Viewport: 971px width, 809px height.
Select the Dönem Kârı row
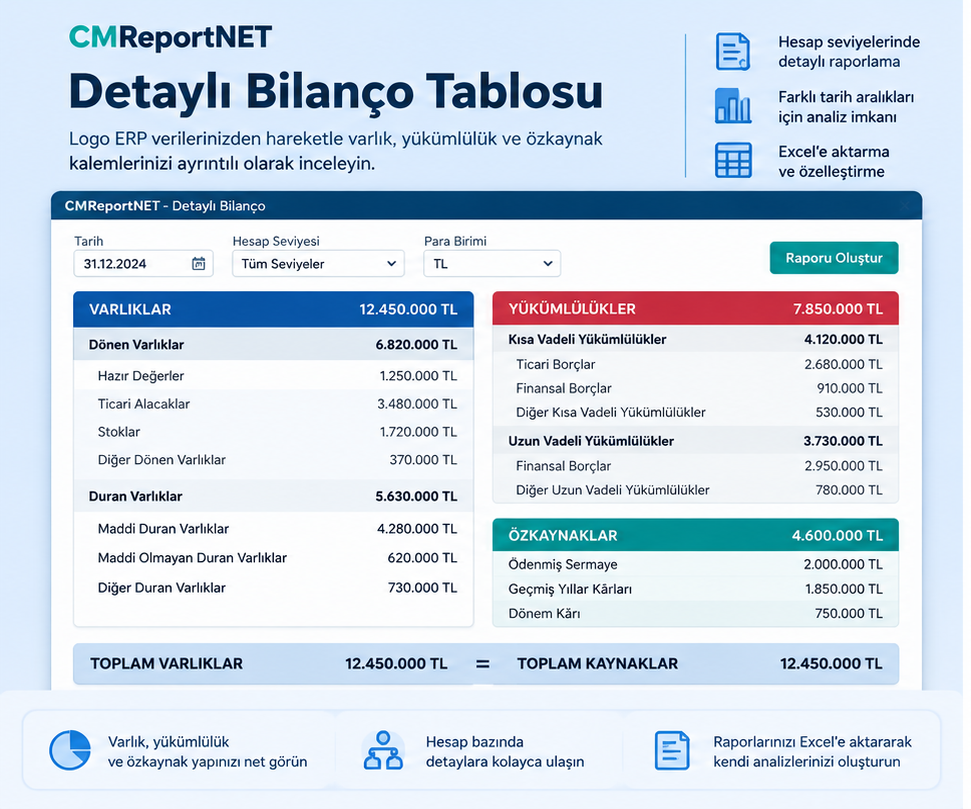695,614
